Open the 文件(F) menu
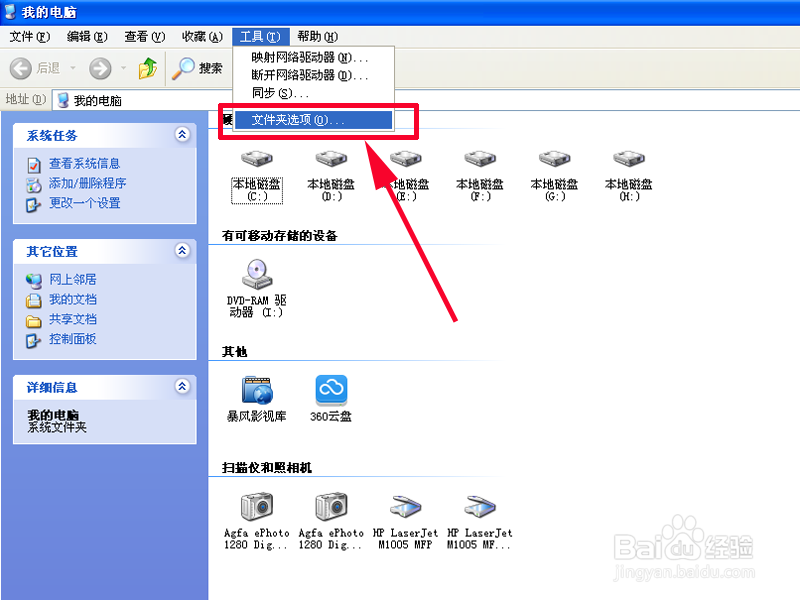 [30, 37]
